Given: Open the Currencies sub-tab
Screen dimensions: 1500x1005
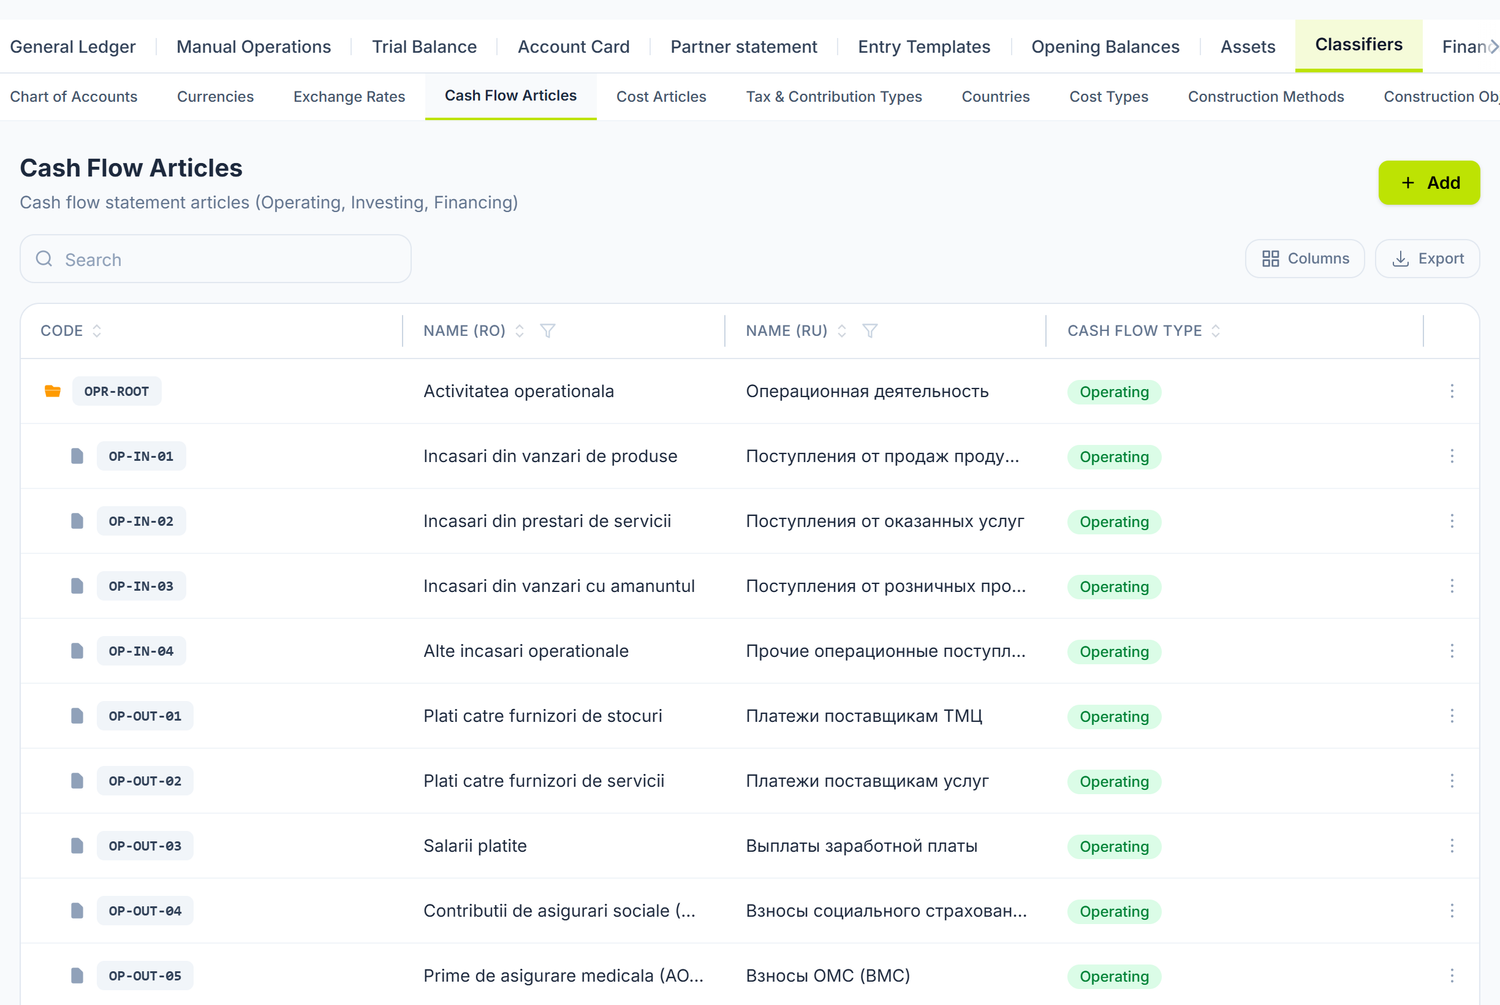Looking at the screenshot, I should click(x=215, y=97).
